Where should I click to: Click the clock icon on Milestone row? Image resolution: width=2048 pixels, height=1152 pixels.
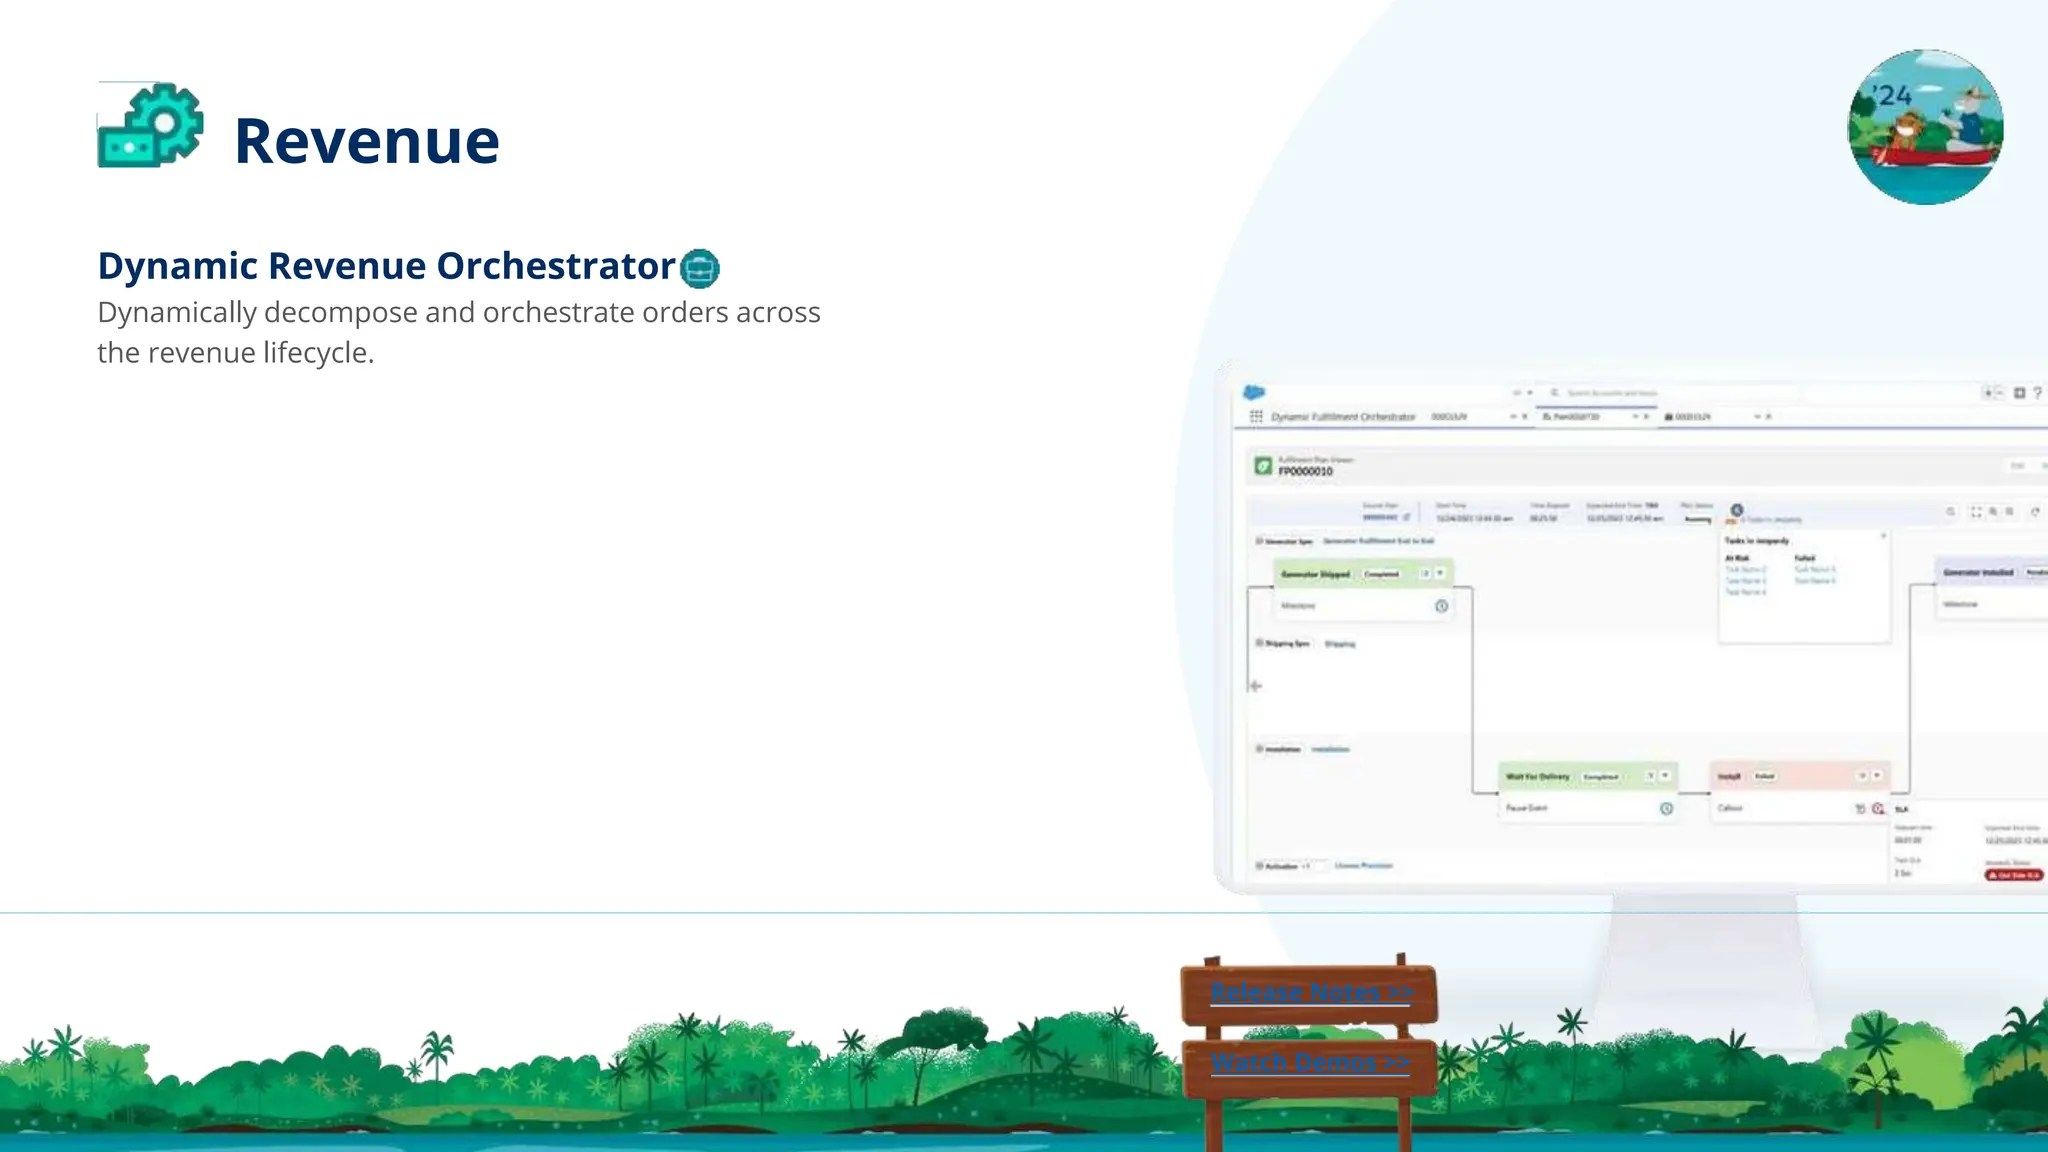pos(1441,606)
